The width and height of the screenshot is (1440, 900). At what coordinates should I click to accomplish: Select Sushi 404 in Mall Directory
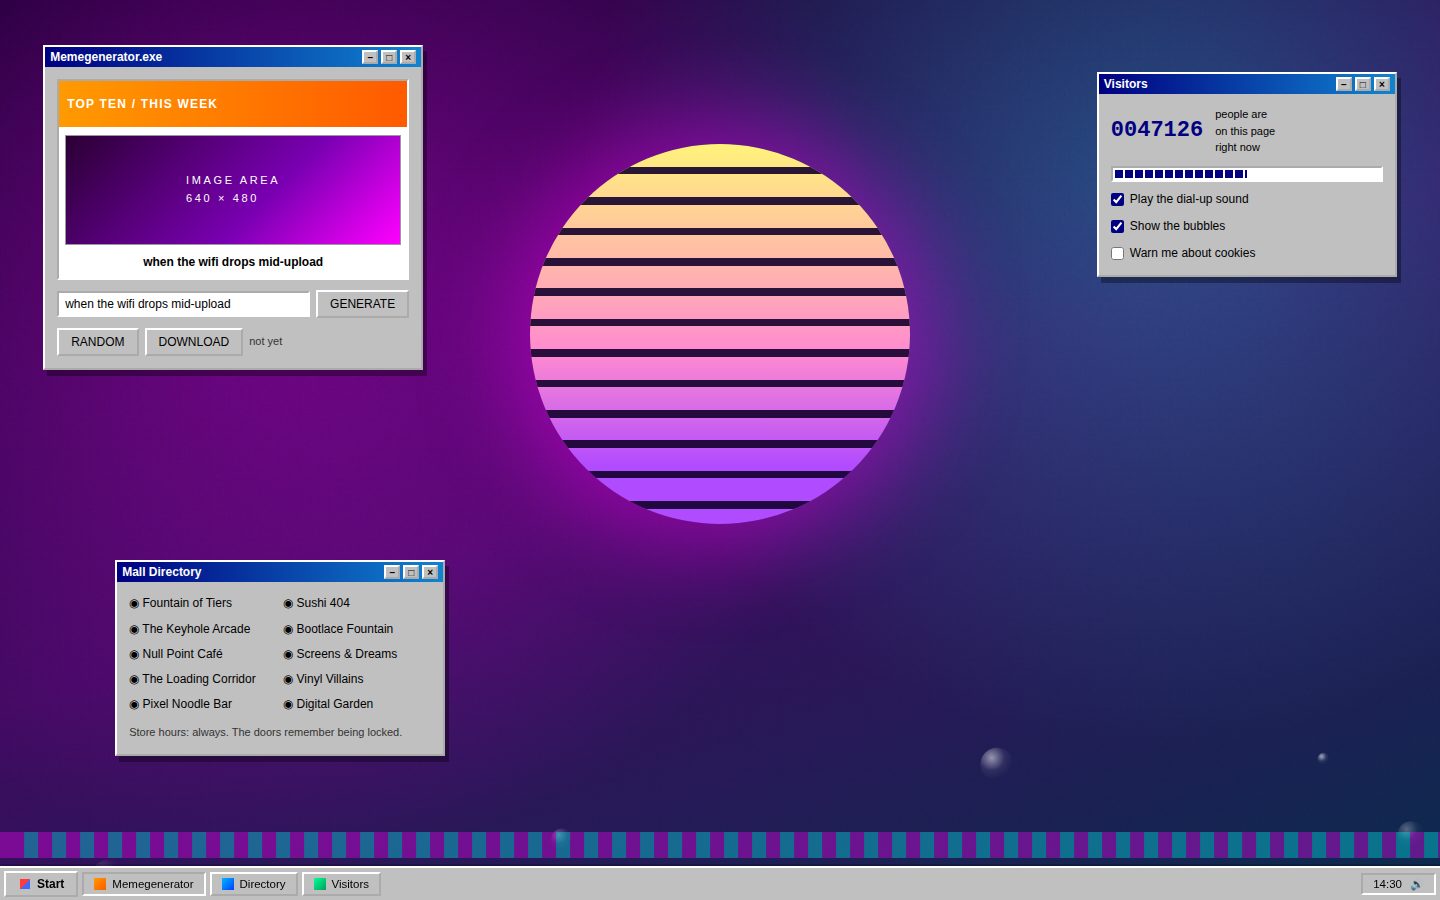317,603
